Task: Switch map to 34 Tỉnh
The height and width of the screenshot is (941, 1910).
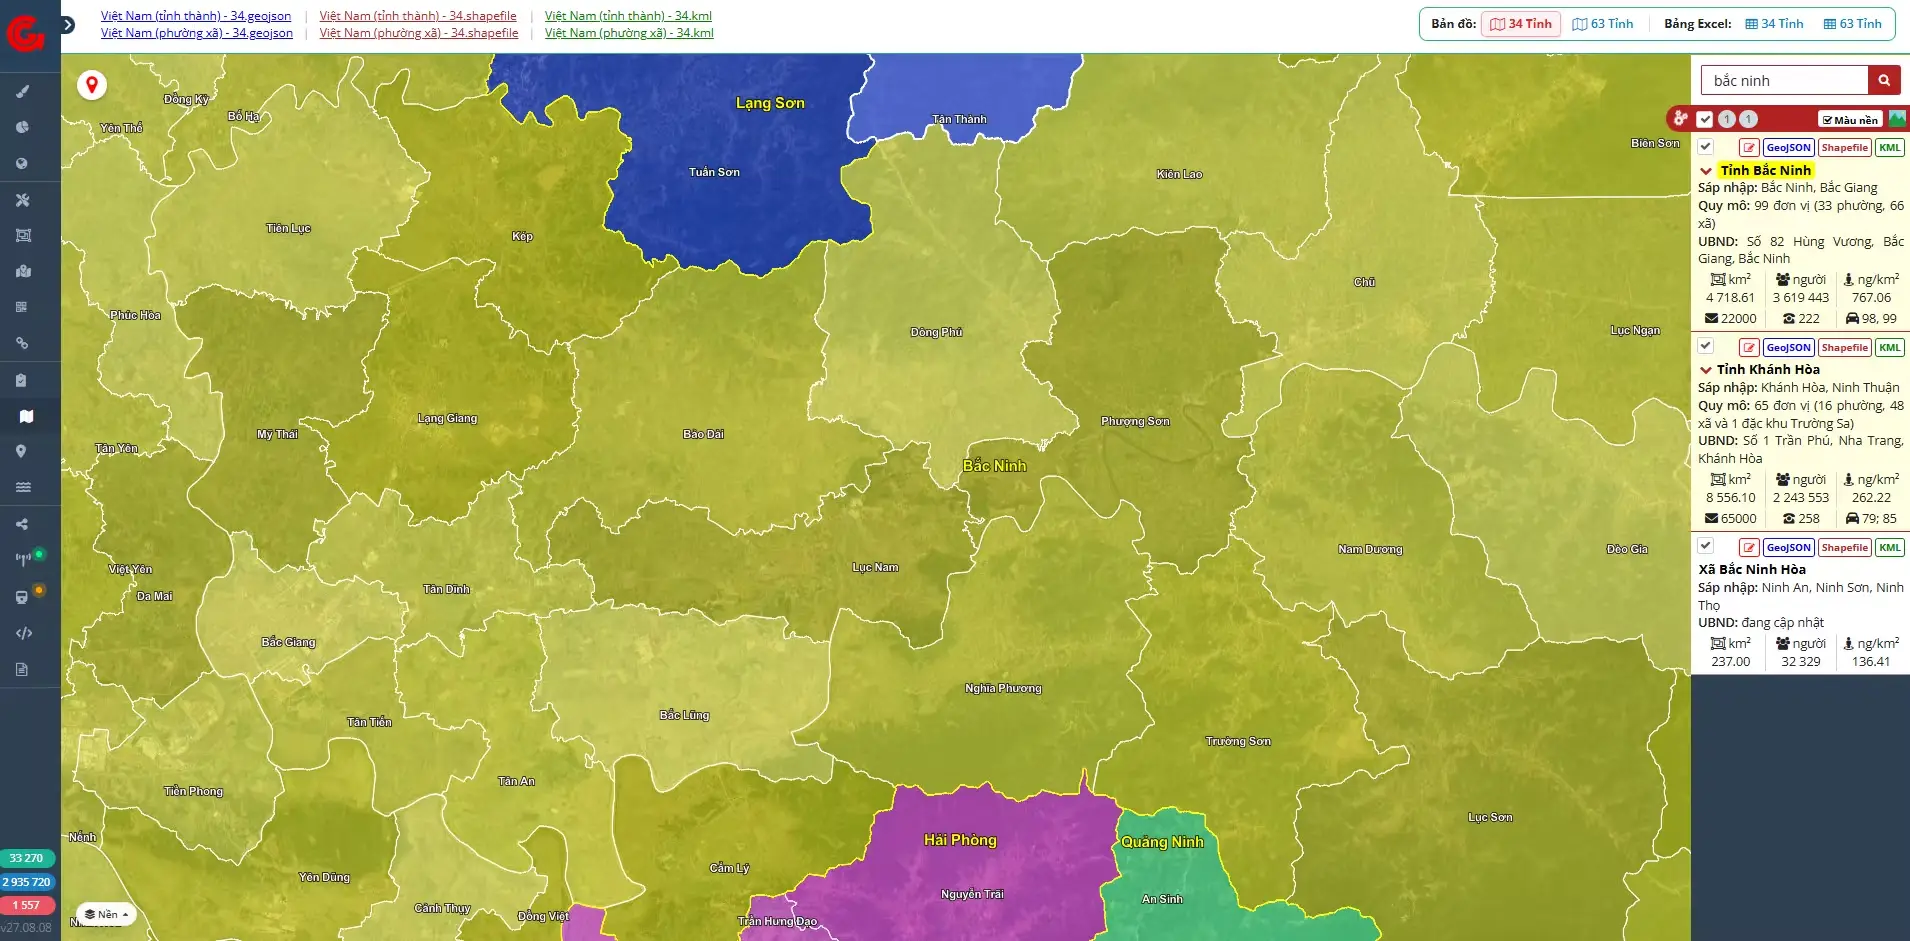Action: pyautogui.click(x=1521, y=24)
